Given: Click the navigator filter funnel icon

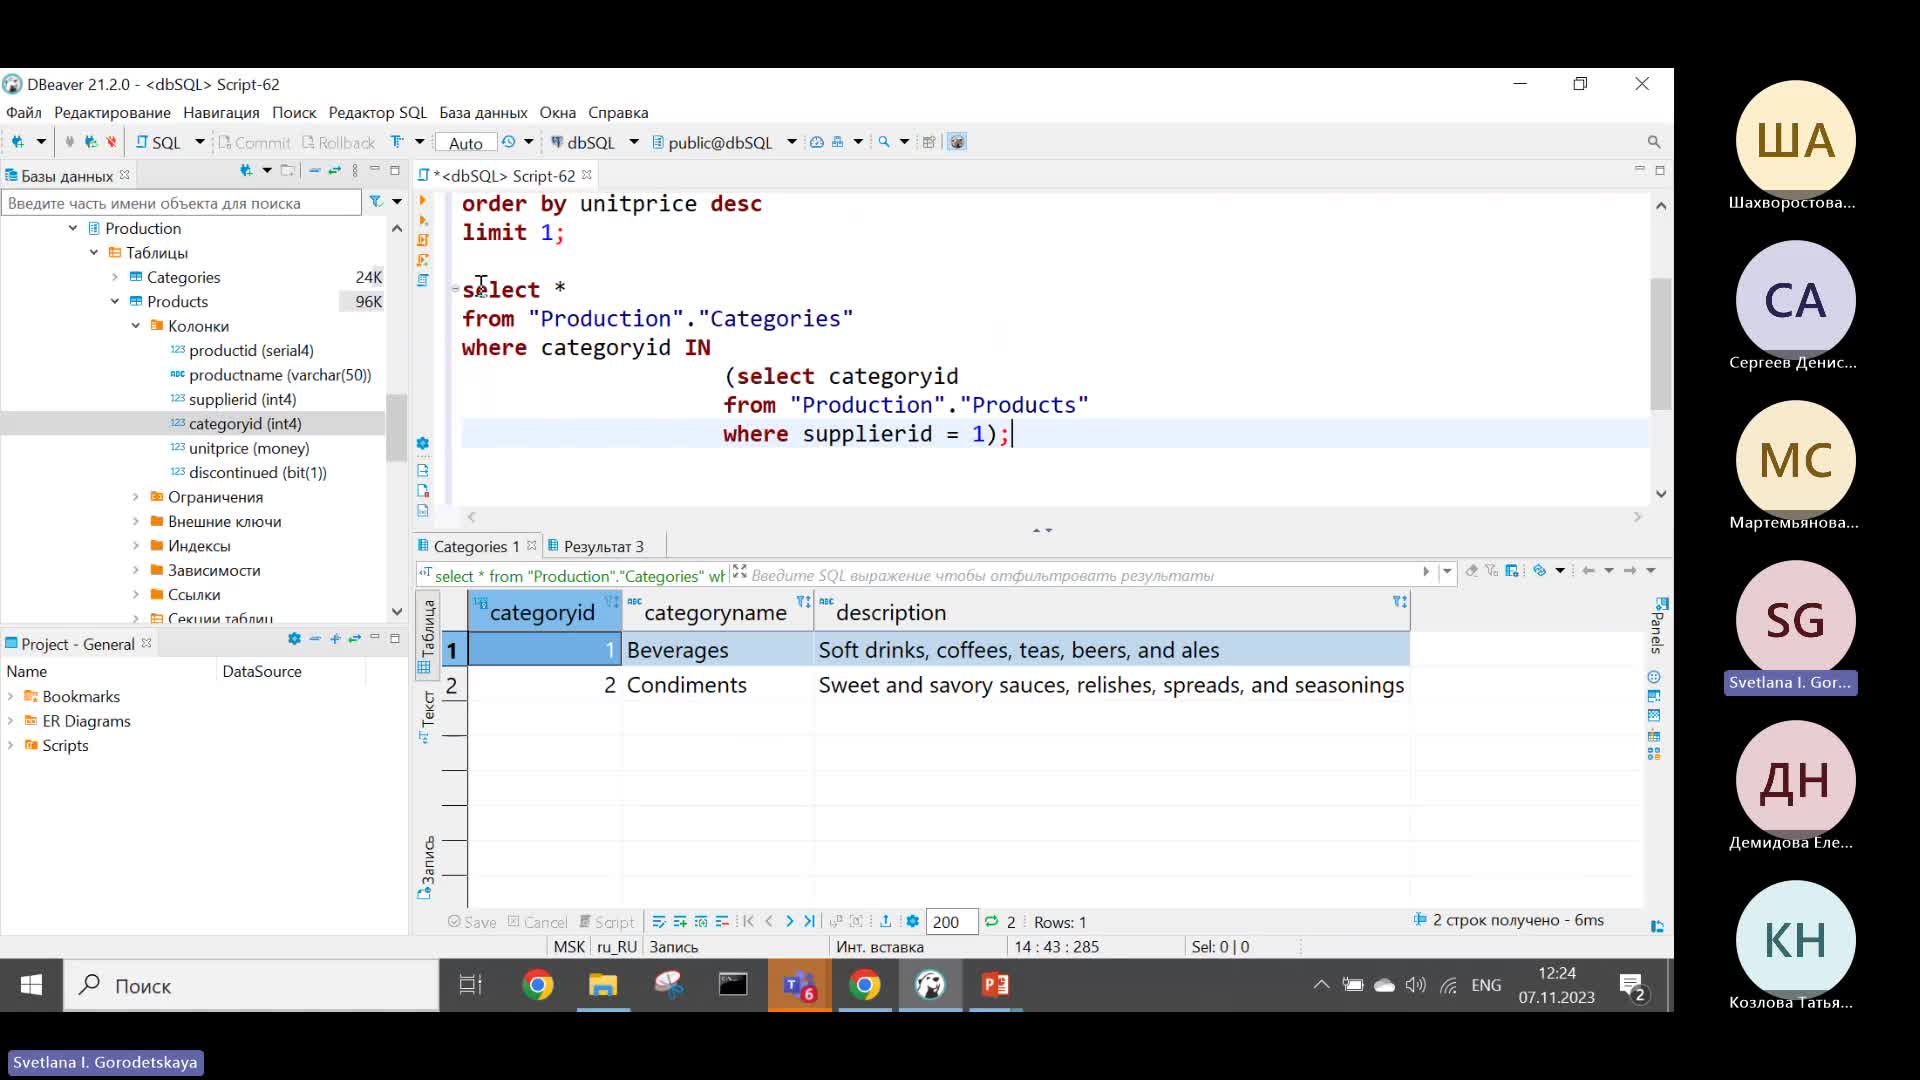Looking at the screenshot, I should [376, 202].
